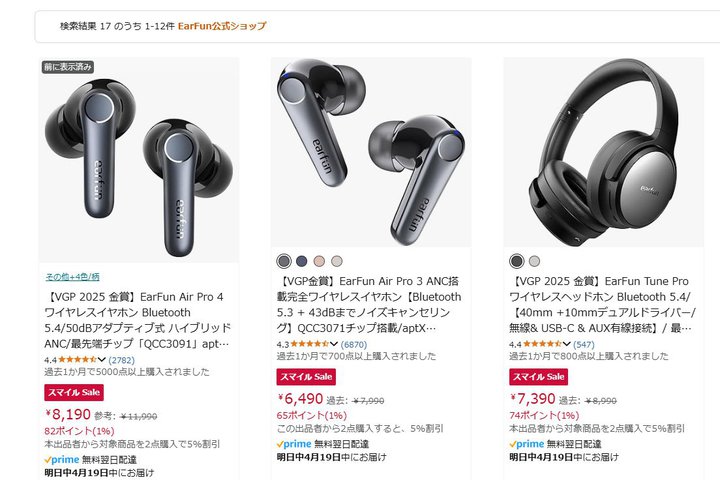Screen dimensions: 720x480
Task: Select navy blue swatch for Air Pro 3
Action: point(302,261)
